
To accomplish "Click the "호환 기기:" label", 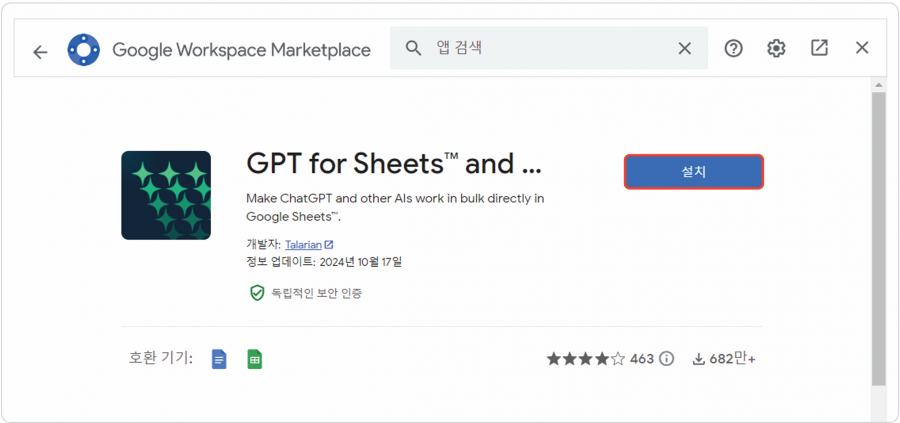I will (x=161, y=359).
